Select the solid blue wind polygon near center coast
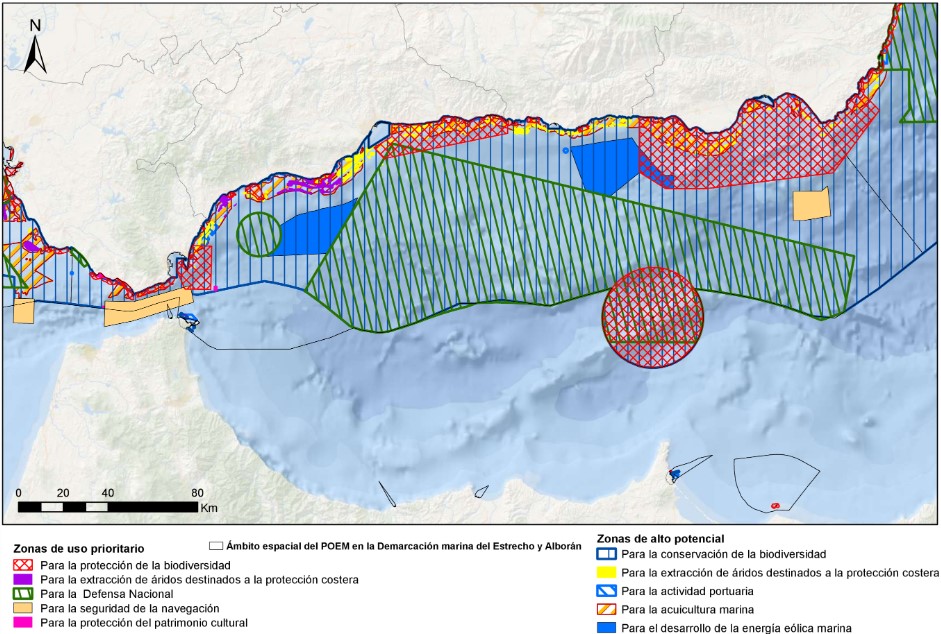This screenshot has width=941, height=634. tap(605, 165)
